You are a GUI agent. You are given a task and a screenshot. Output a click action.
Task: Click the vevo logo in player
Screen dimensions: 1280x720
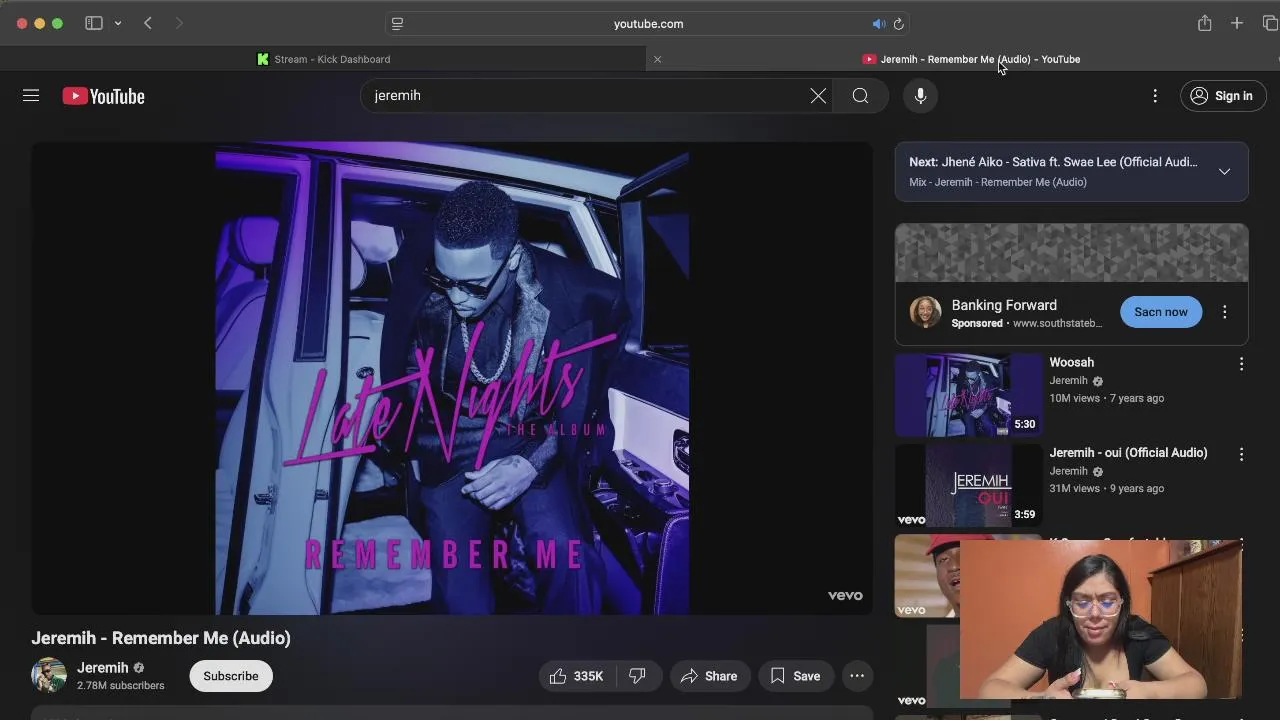pos(845,595)
